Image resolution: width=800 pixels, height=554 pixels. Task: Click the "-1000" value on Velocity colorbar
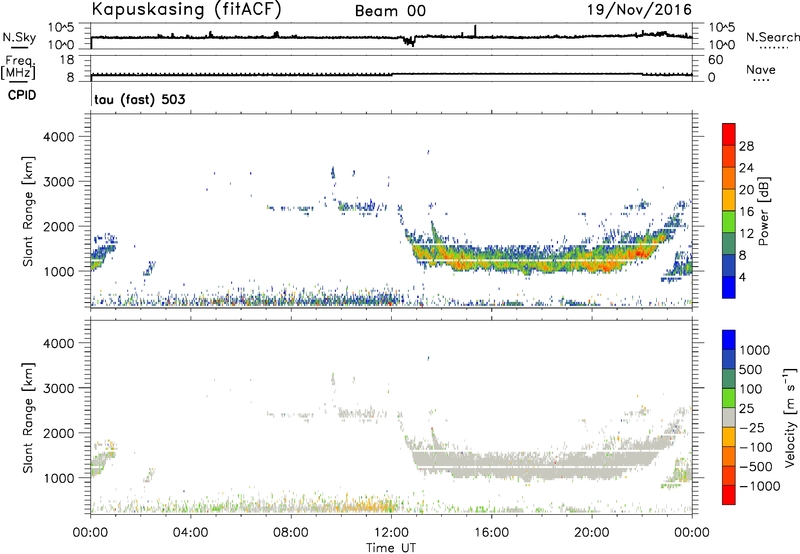(760, 486)
